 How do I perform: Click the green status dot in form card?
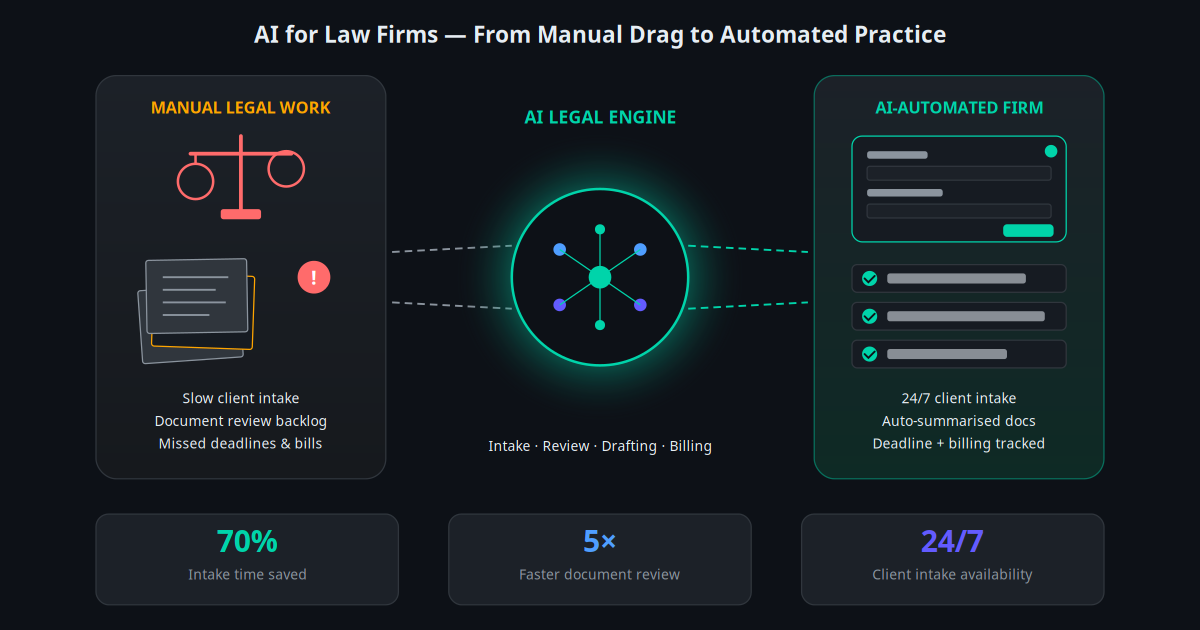(x=1050, y=151)
